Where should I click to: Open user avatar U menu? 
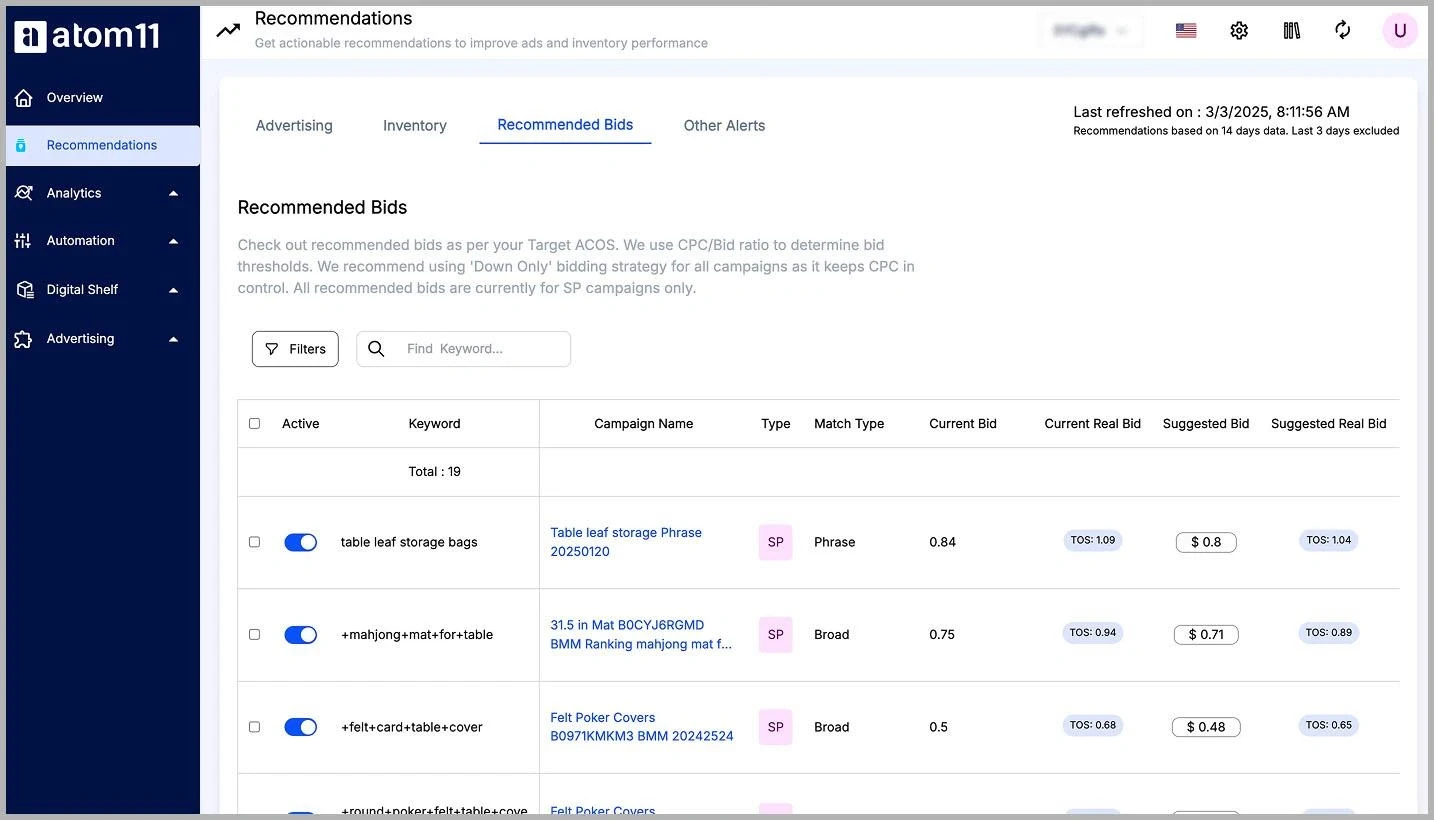(1400, 31)
